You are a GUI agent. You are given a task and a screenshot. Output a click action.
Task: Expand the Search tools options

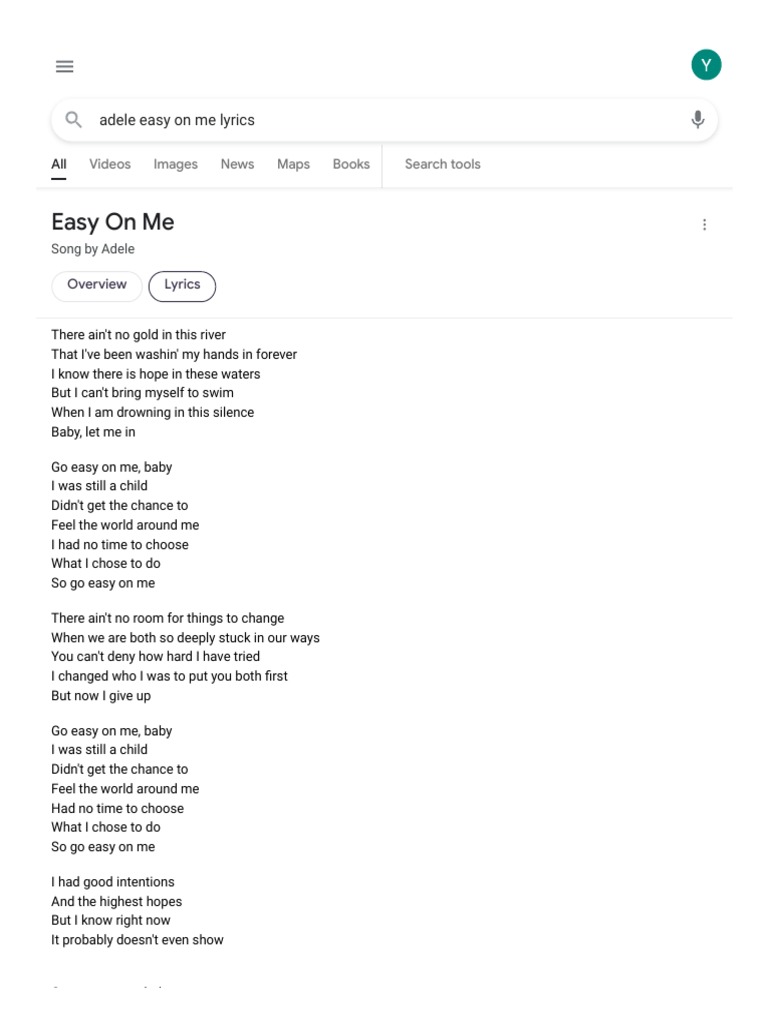[x=442, y=164]
